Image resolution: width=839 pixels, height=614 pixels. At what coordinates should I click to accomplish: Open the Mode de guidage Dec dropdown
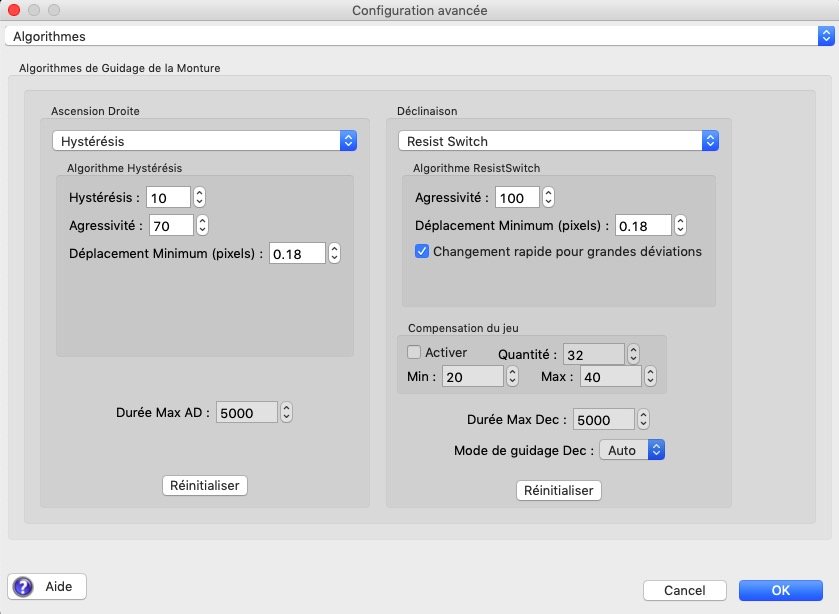632,450
